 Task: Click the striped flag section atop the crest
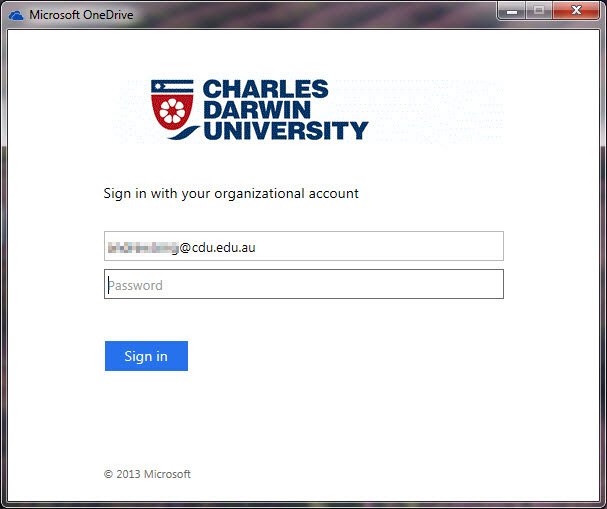point(172,86)
